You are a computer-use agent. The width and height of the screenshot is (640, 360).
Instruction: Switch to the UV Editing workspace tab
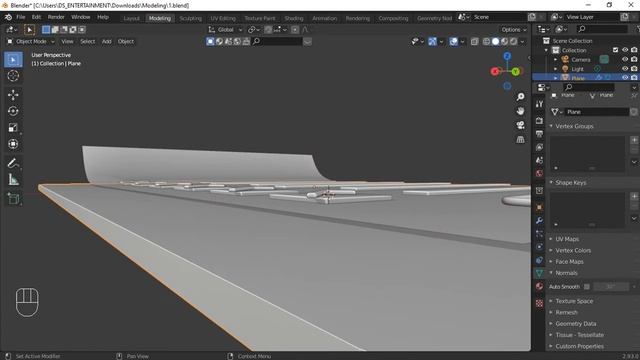[x=223, y=18]
